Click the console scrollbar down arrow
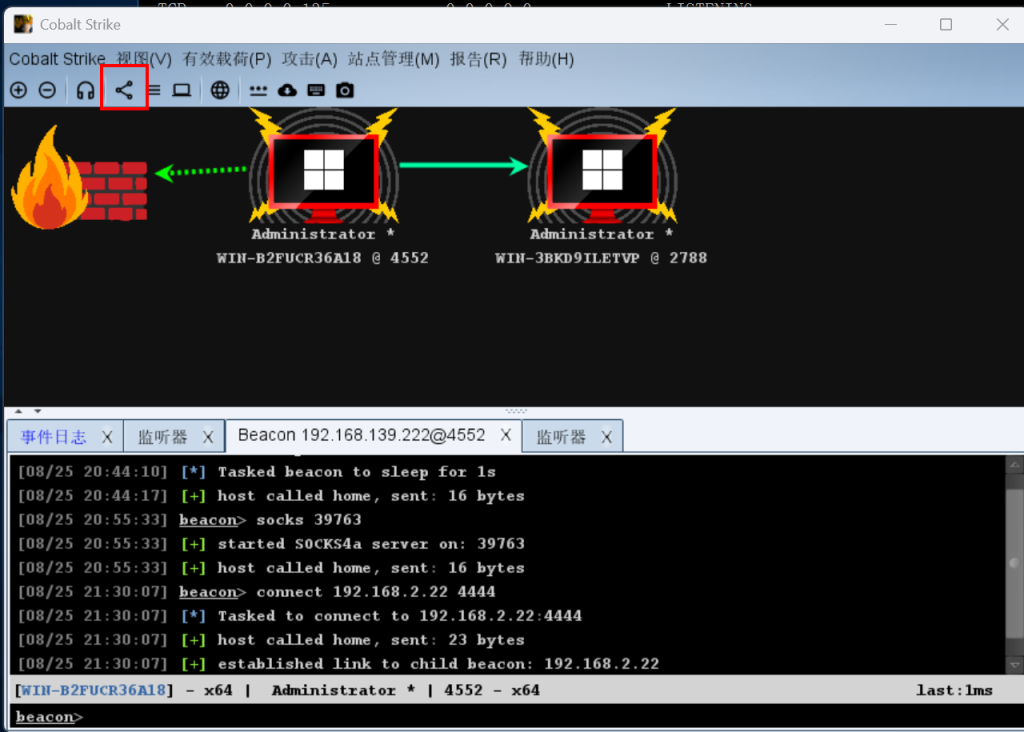Screen dimensions: 1024x732 tap(1014, 665)
